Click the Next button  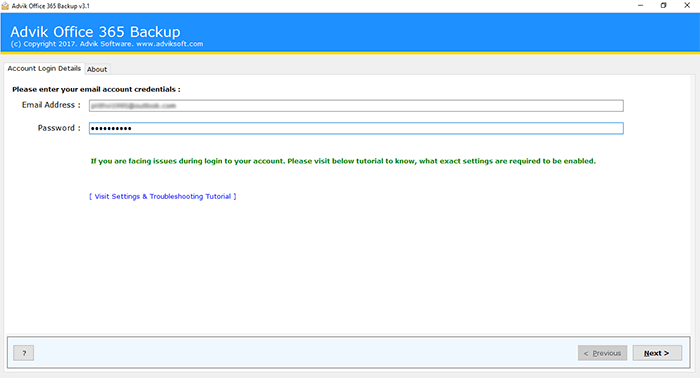[x=657, y=353]
